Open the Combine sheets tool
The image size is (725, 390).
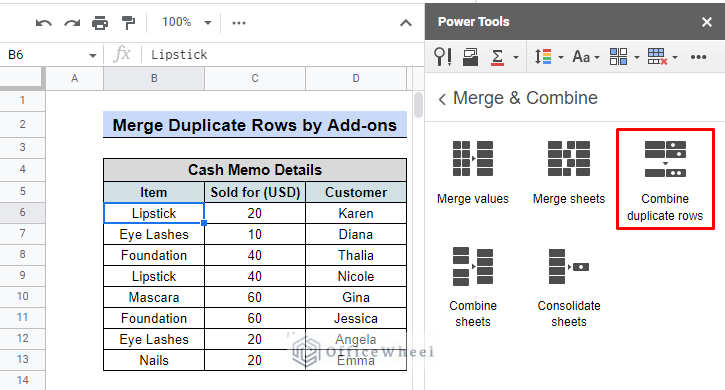coord(473,287)
